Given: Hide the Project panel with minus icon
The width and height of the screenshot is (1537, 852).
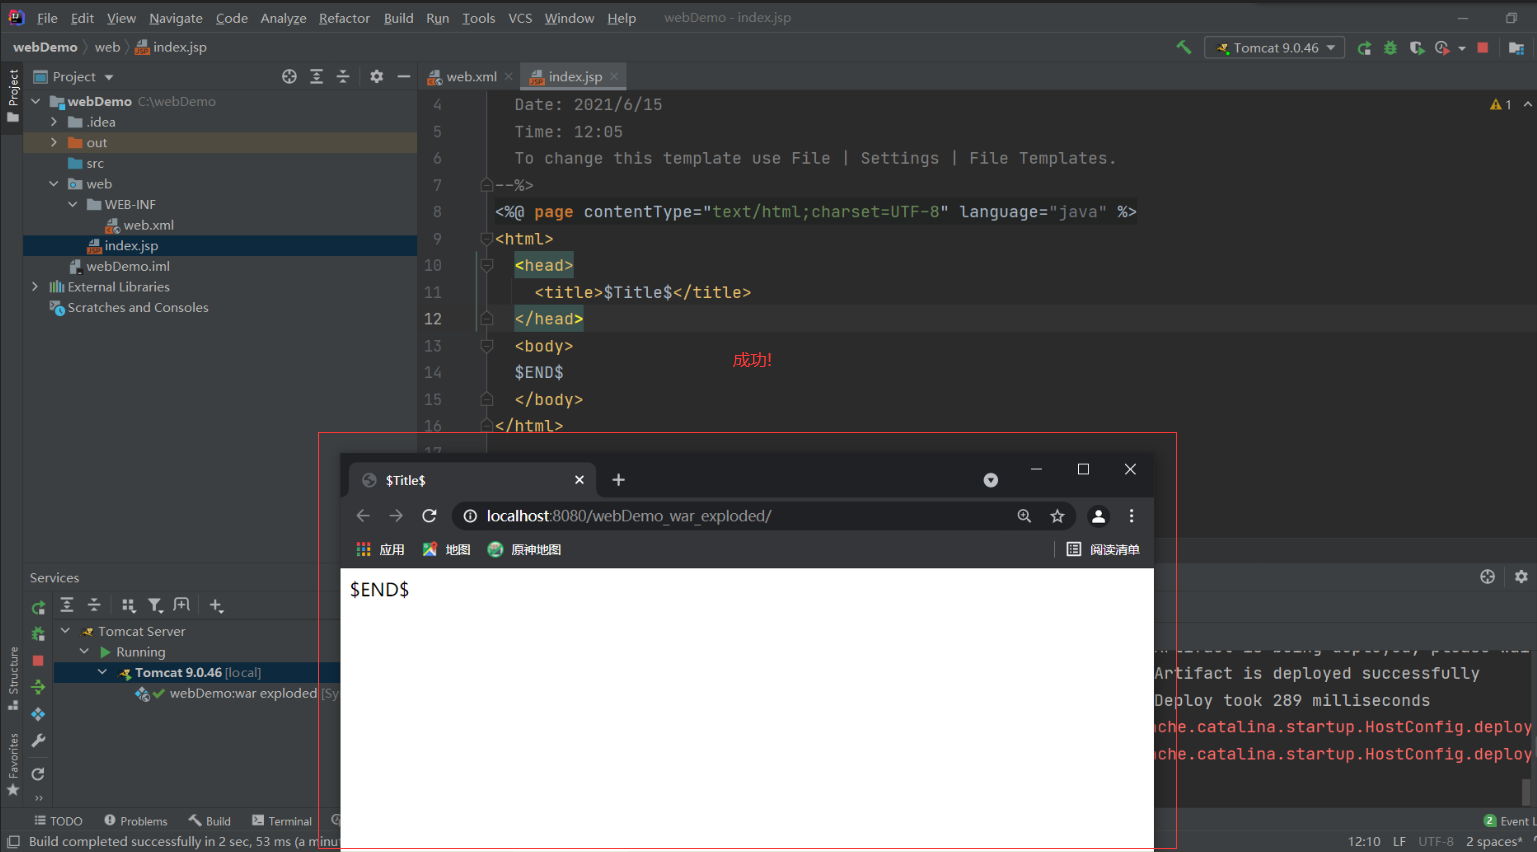Looking at the screenshot, I should coord(404,76).
